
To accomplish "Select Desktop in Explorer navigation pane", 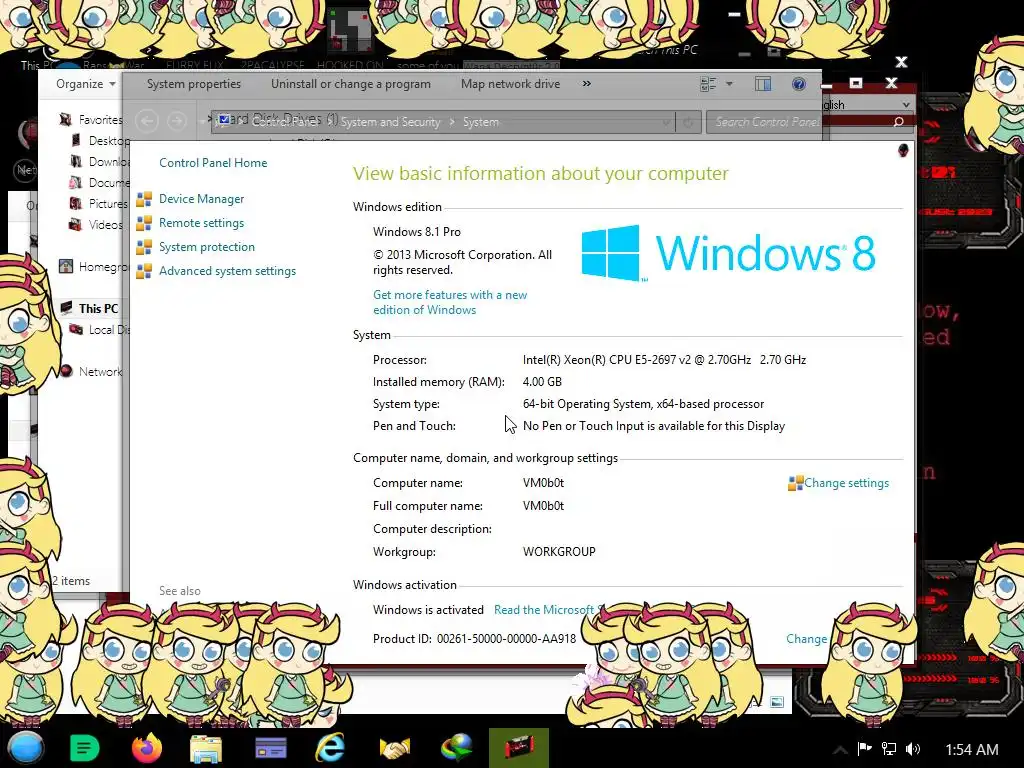I will pyautogui.click(x=109, y=141).
